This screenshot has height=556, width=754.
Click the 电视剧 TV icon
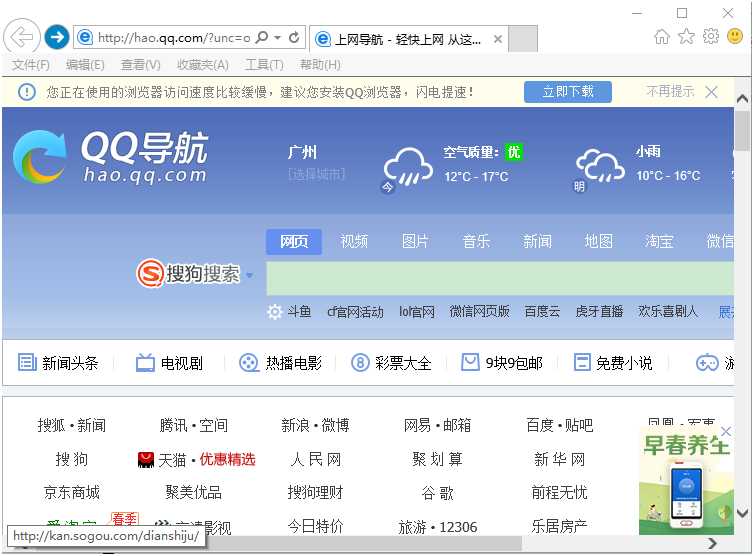coord(145,363)
